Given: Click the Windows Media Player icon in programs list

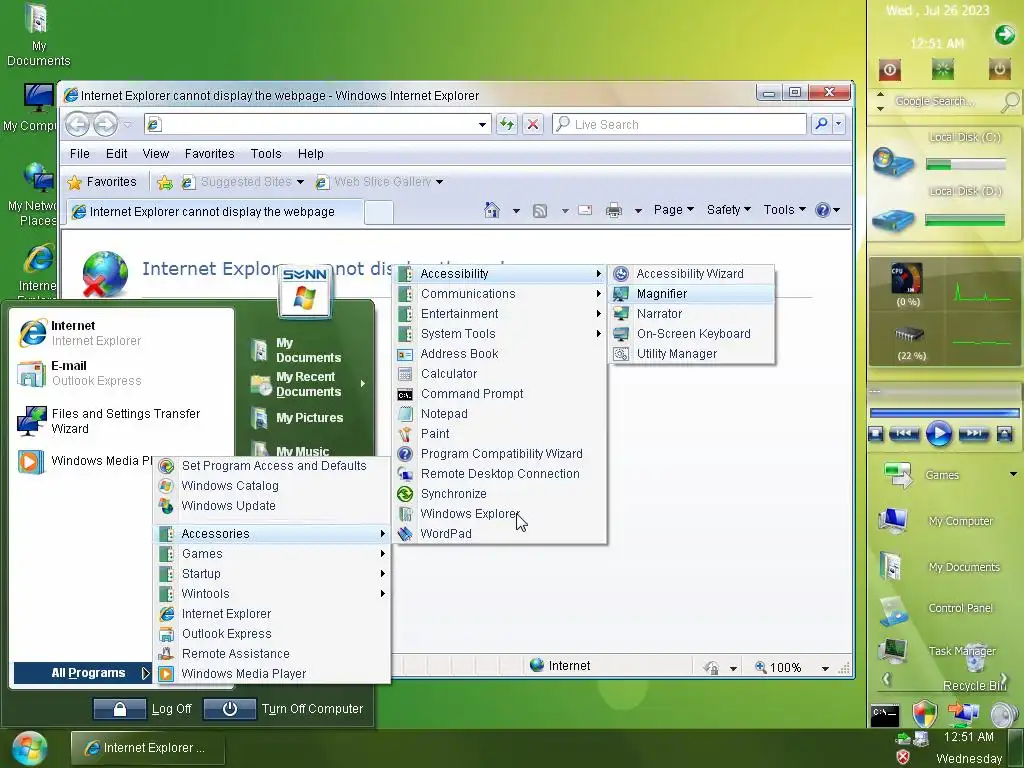Looking at the screenshot, I should click(167, 674).
